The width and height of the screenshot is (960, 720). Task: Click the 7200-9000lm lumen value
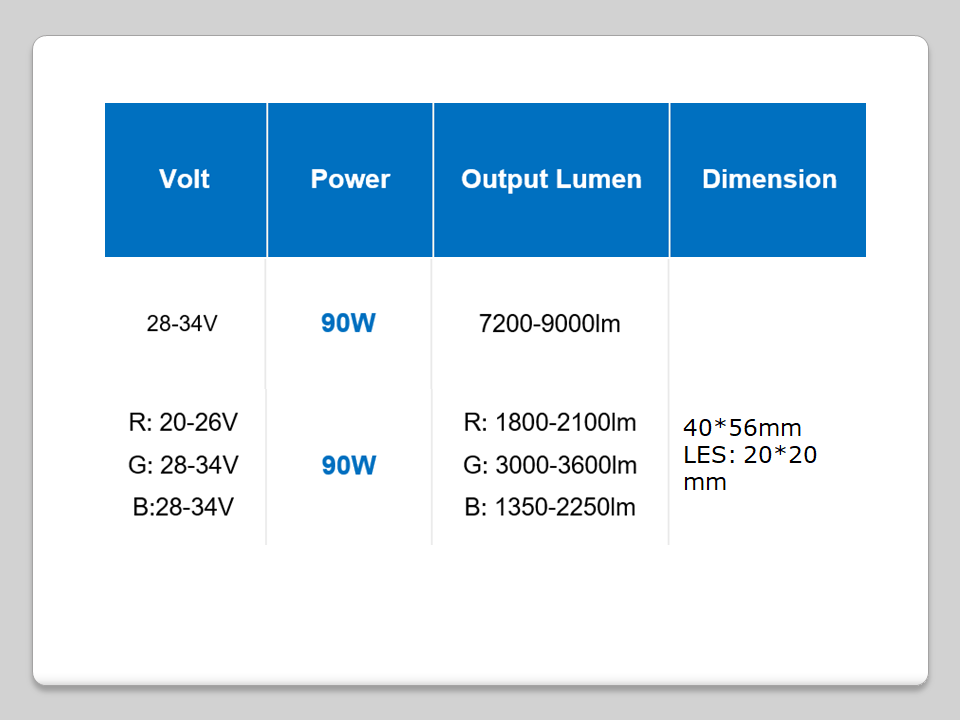click(550, 324)
